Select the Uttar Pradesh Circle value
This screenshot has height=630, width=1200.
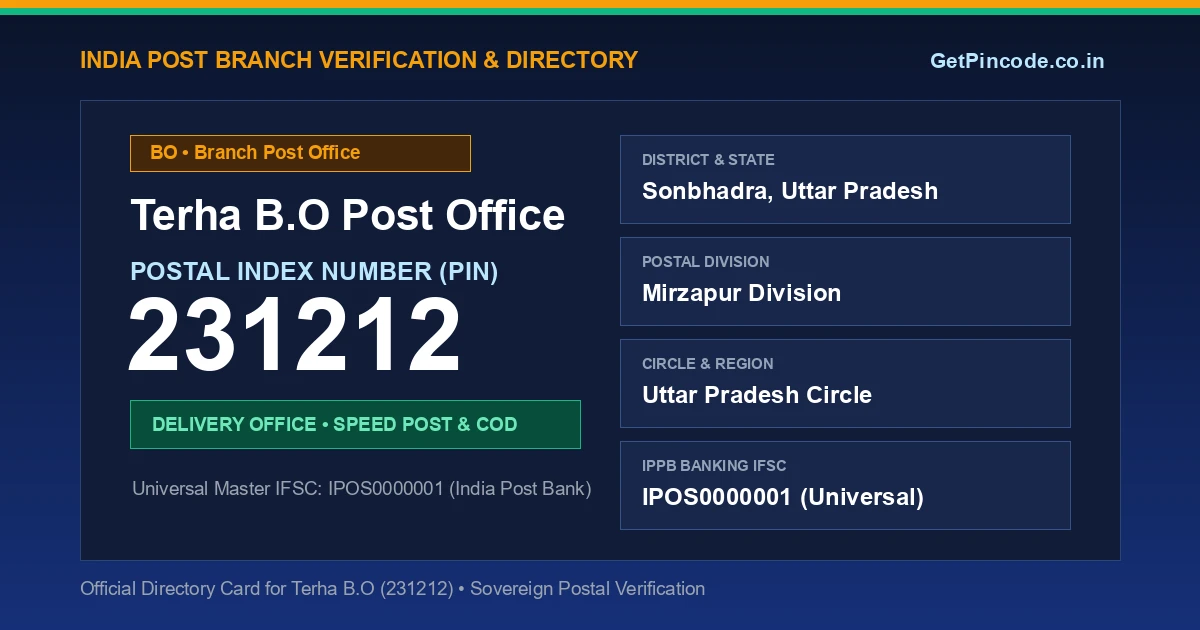coord(757,395)
